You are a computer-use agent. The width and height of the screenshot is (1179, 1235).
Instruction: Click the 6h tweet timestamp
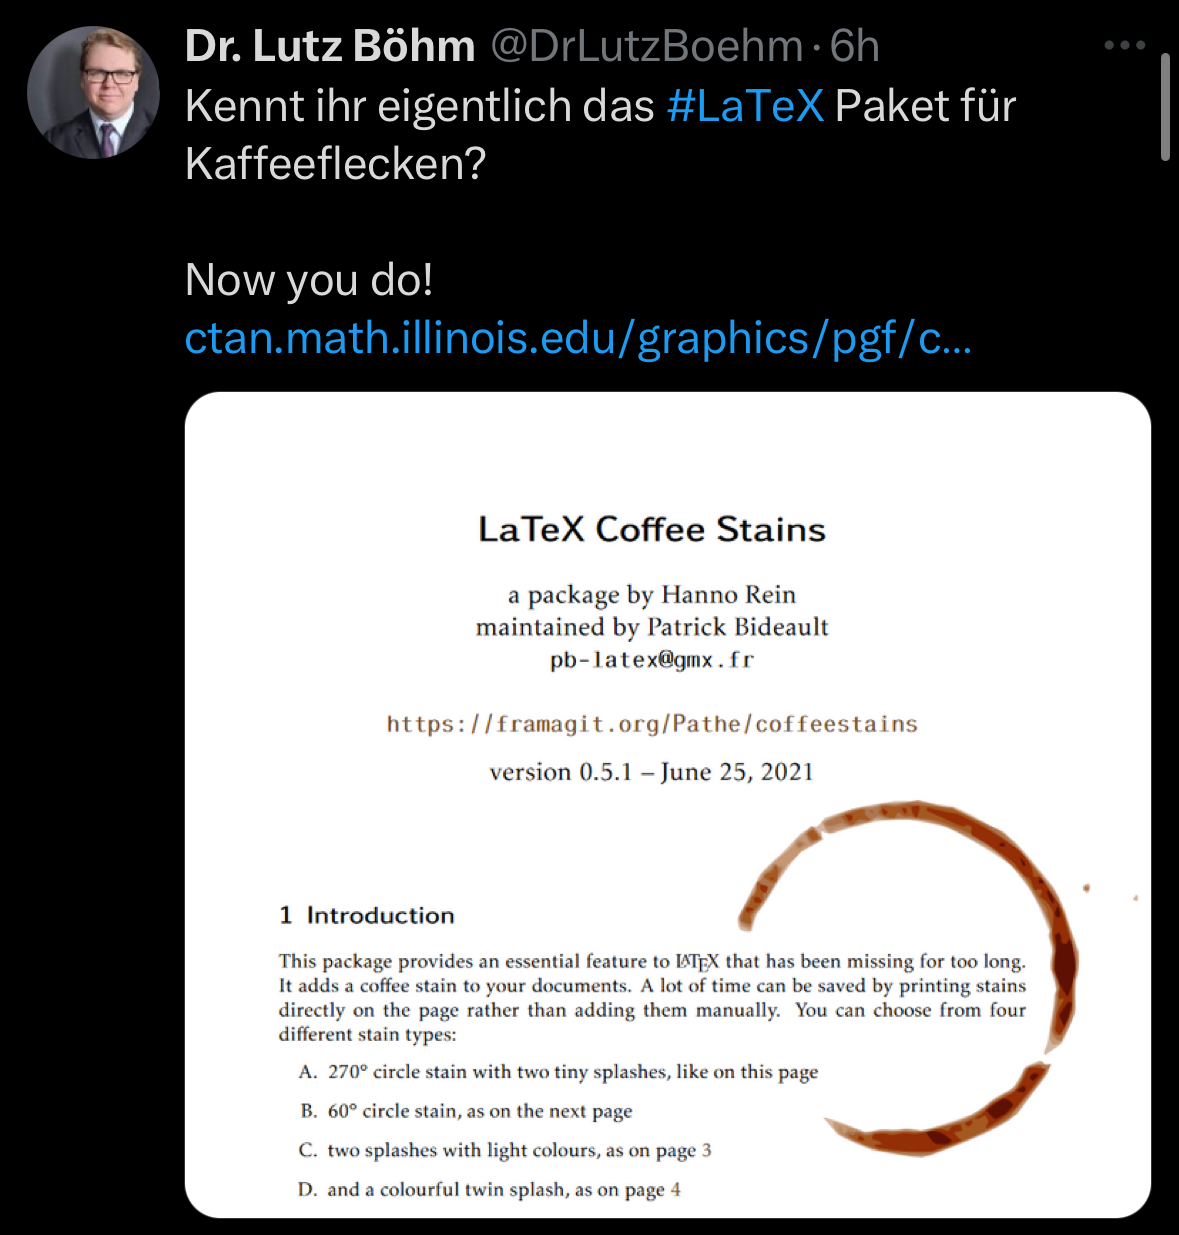pyautogui.click(x=855, y=47)
